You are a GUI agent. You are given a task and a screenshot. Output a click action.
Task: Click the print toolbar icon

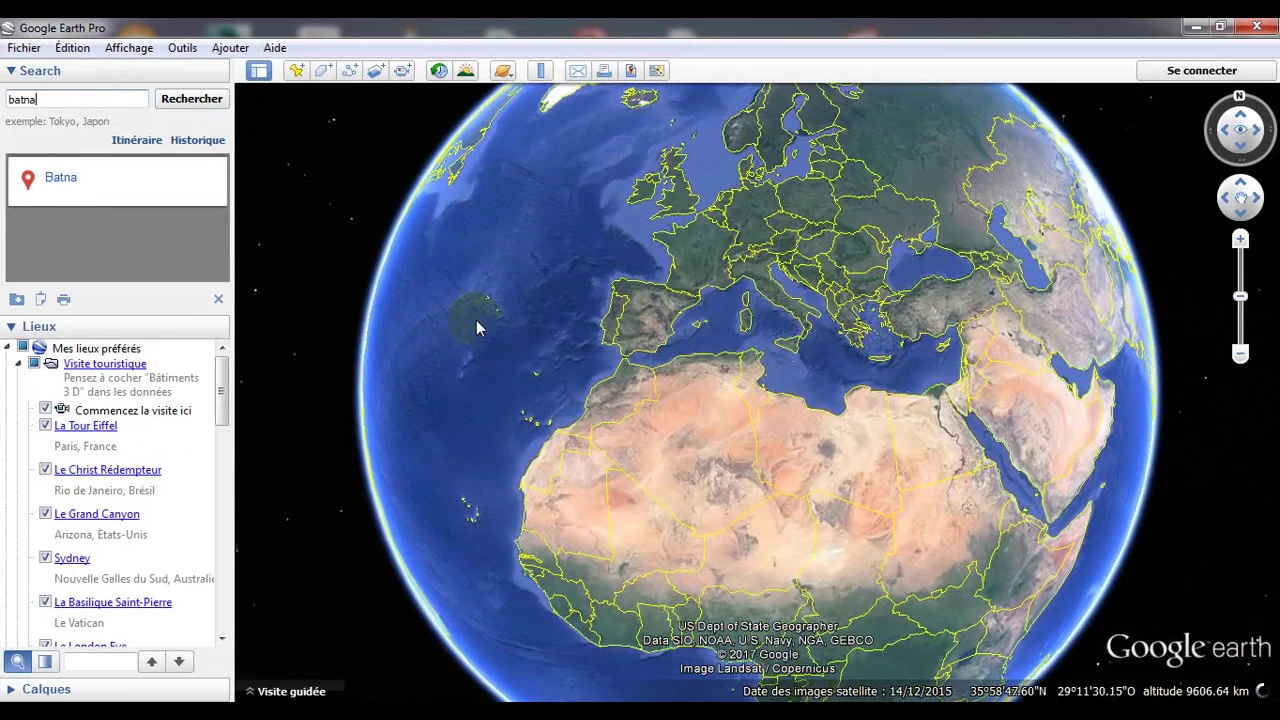click(x=604, y=71)
